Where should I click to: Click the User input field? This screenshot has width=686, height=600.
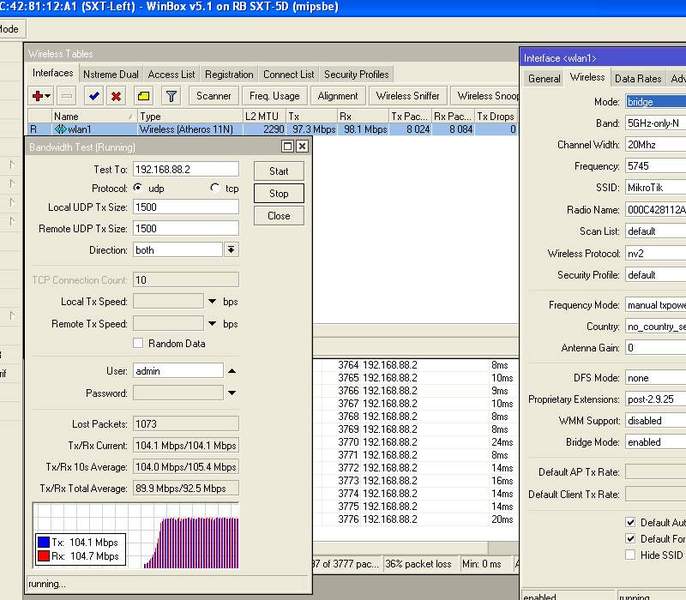[178, 371]
